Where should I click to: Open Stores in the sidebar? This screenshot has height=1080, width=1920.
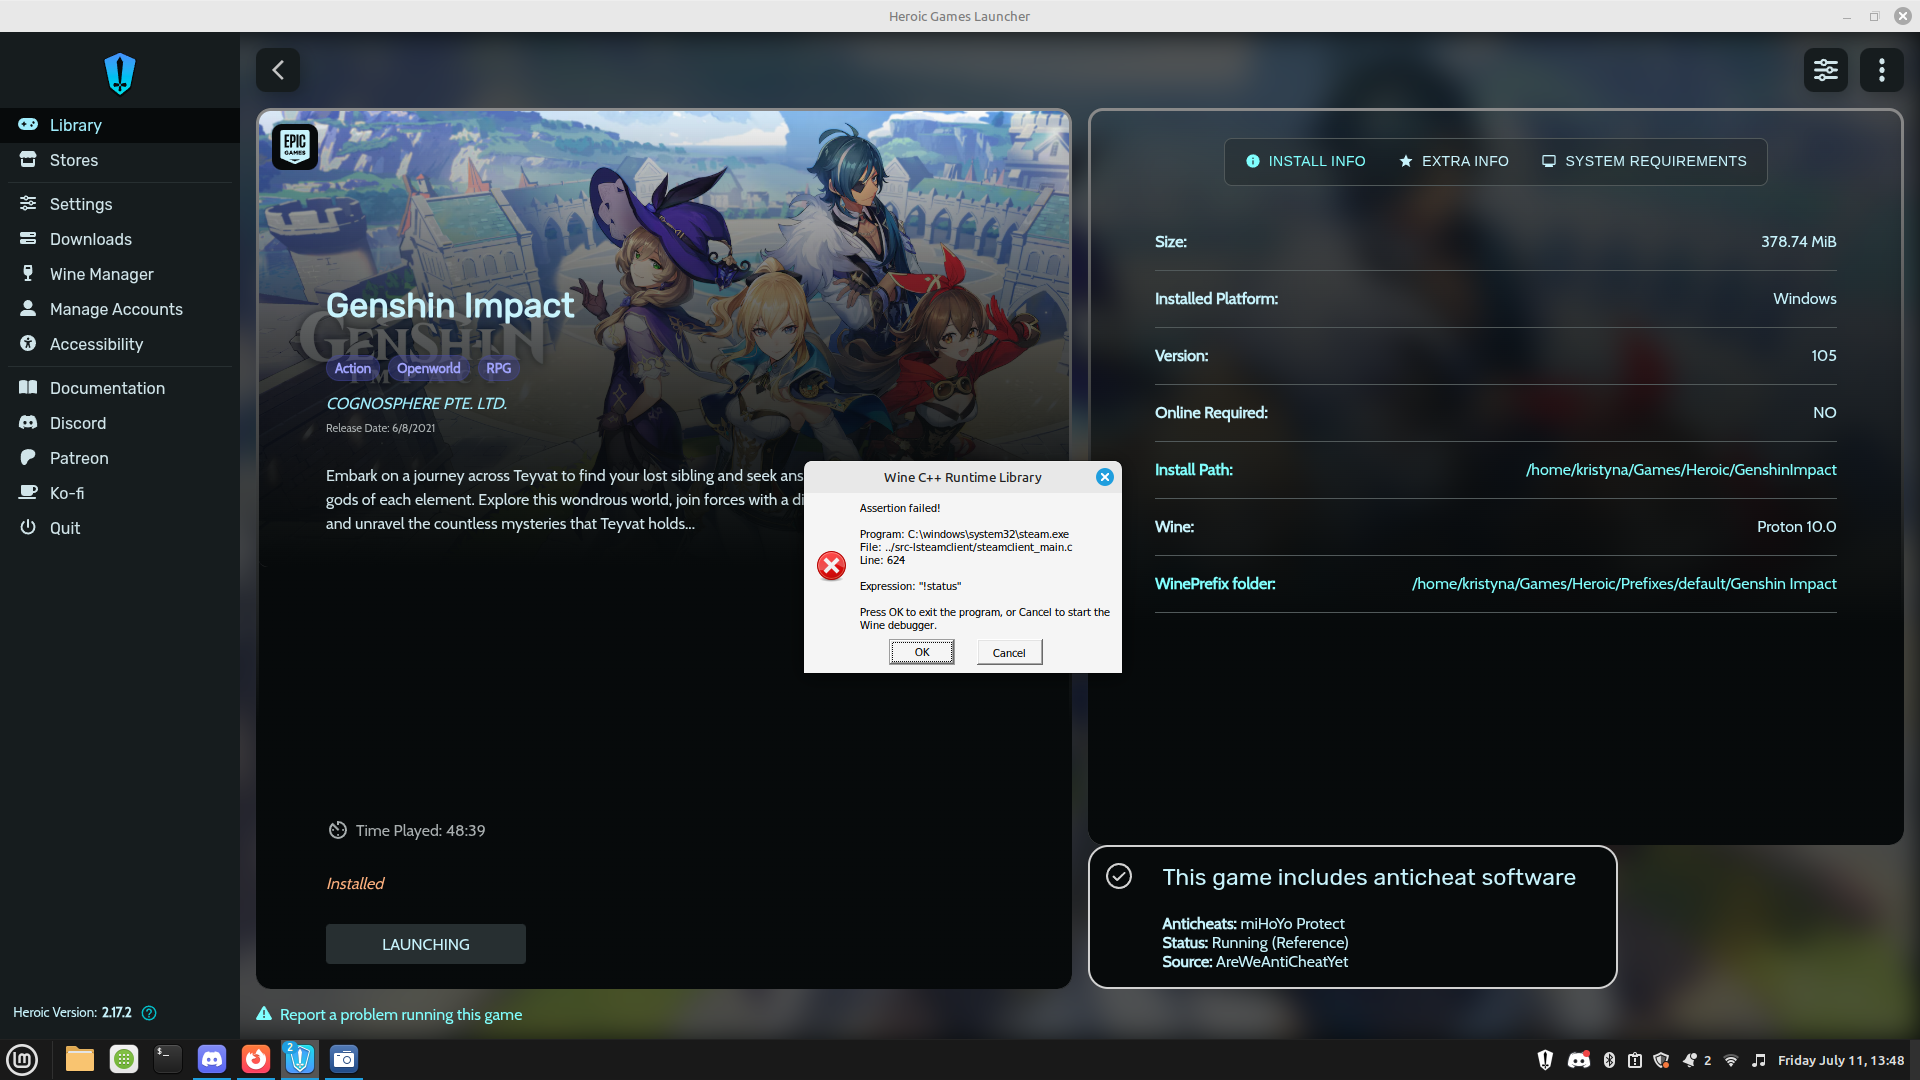pyautogui.click(x=120, y=160)
